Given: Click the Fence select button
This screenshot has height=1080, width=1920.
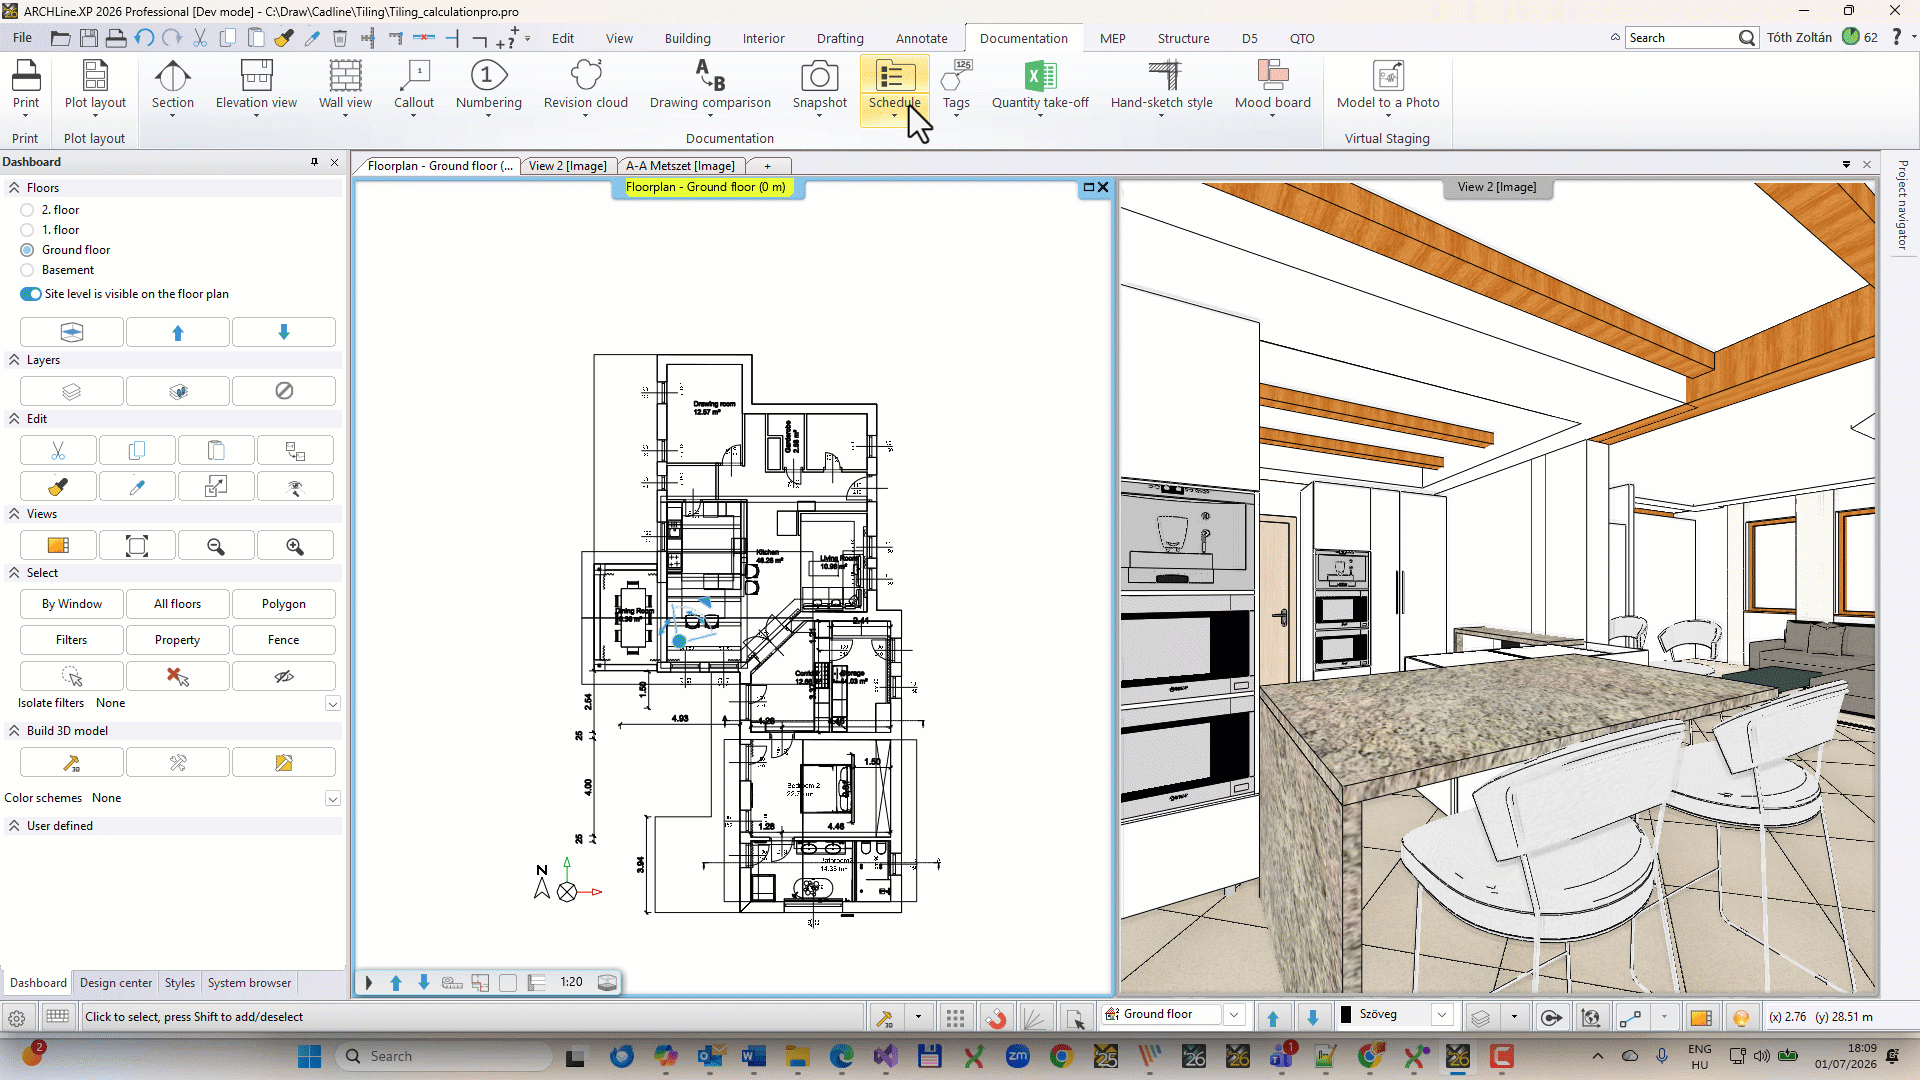Looking at the screenshot, I should 284,640.
